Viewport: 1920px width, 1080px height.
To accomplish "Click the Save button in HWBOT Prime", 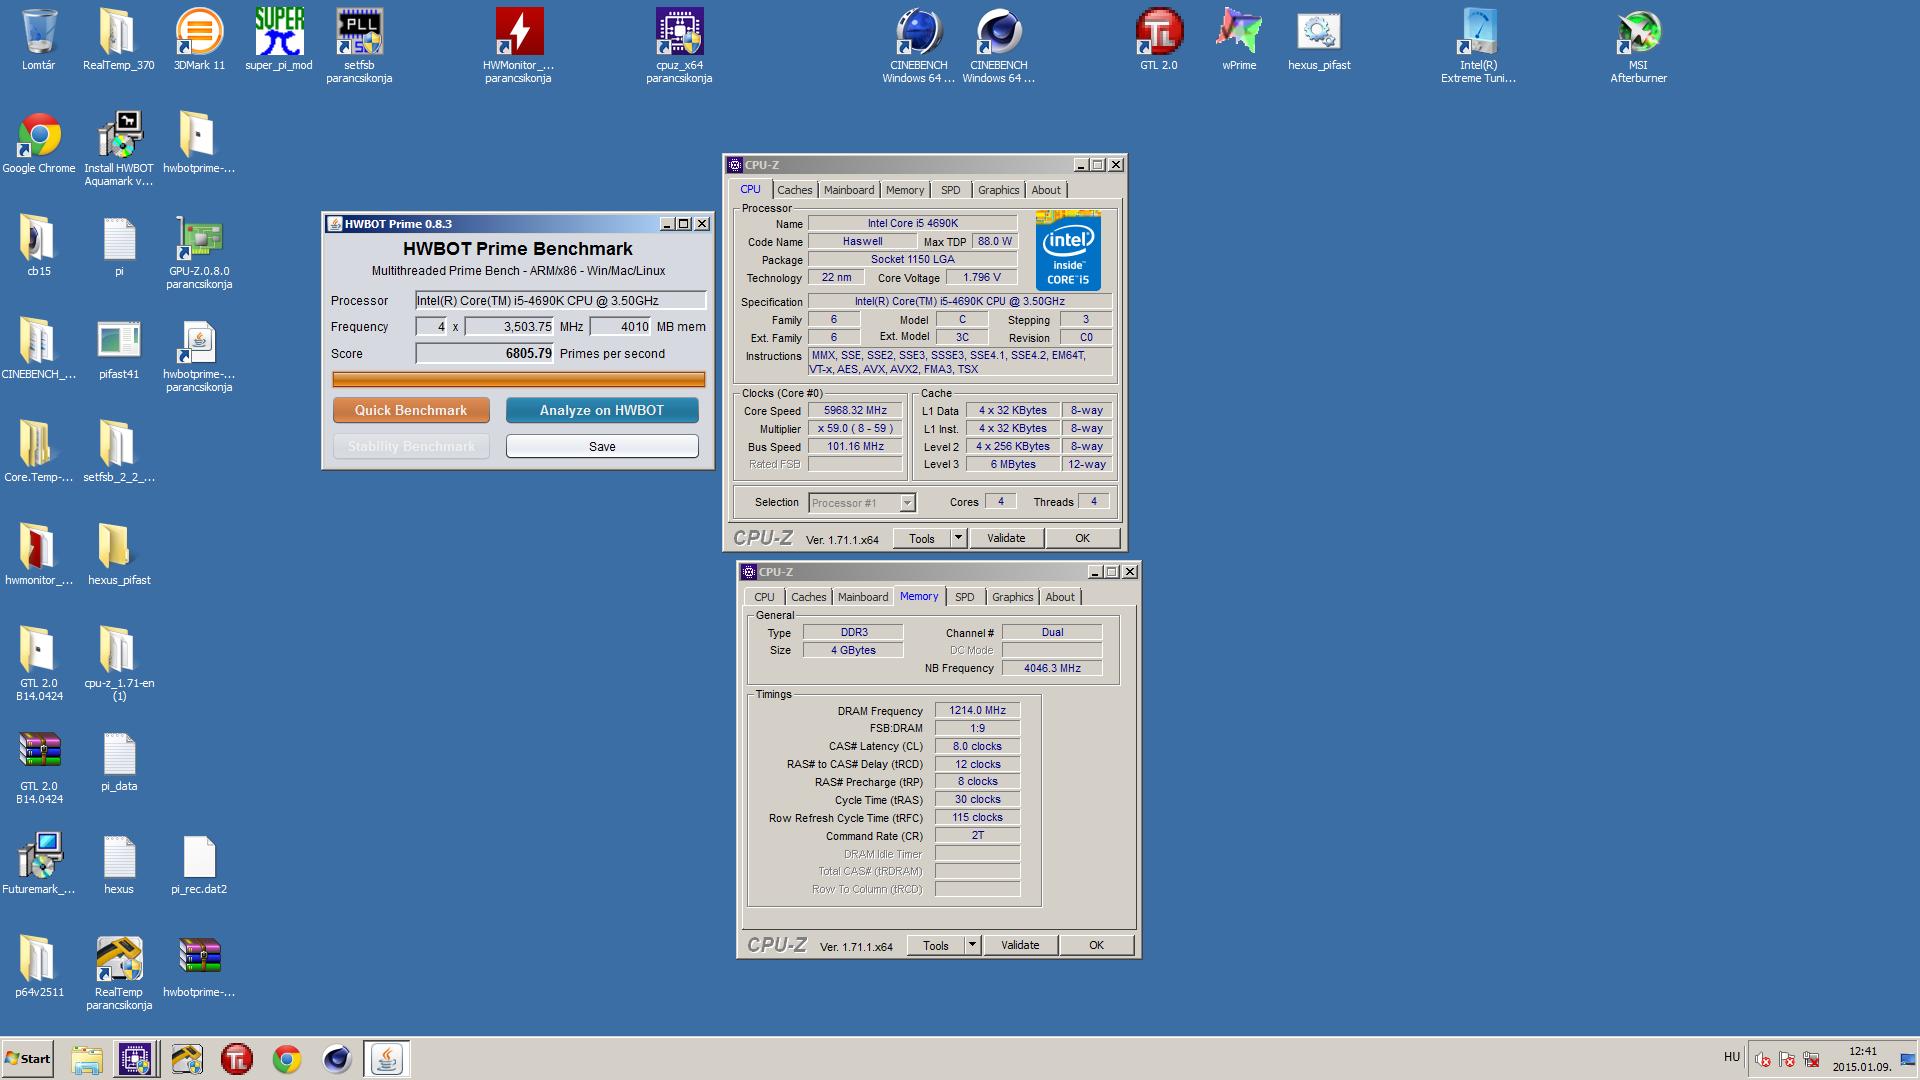I will click(x=602, y=446).
